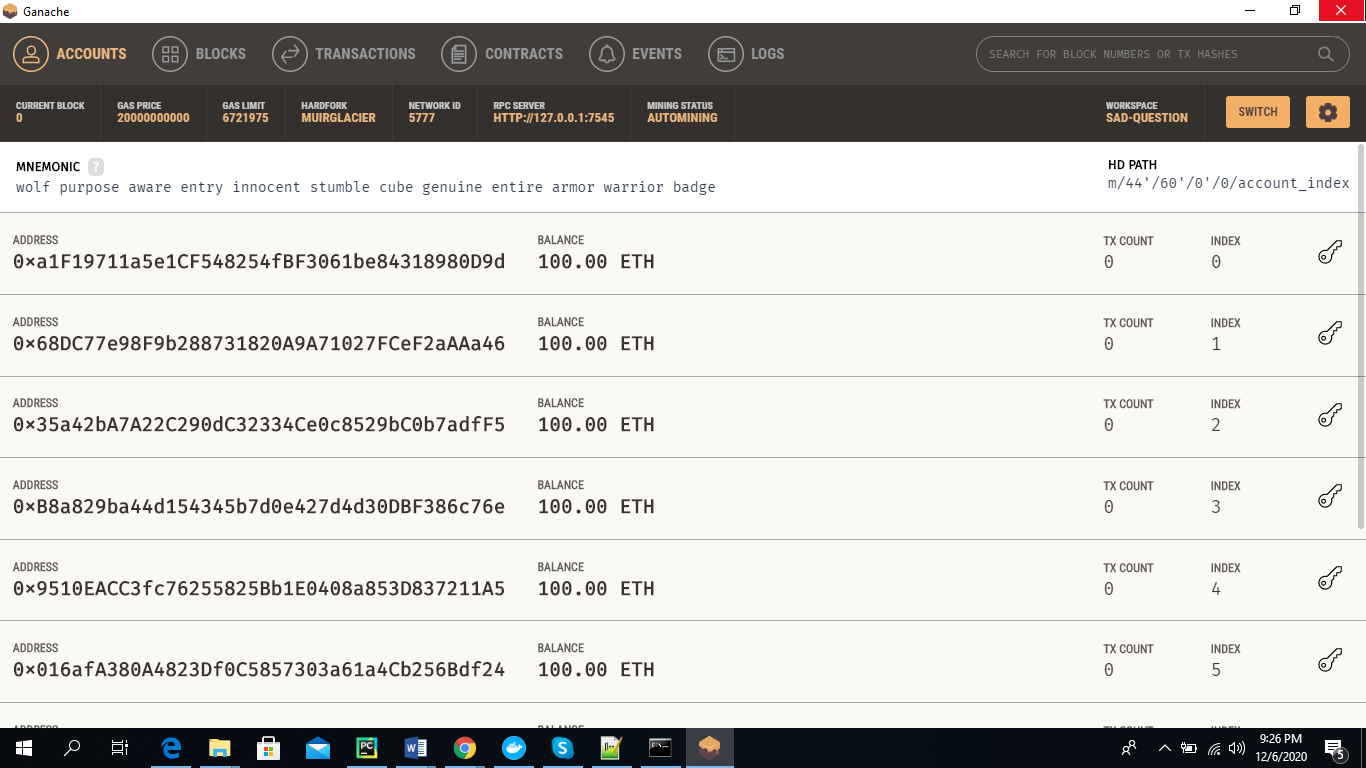
Task: Select the Accounts person icon
Action: tap(30, 53)
